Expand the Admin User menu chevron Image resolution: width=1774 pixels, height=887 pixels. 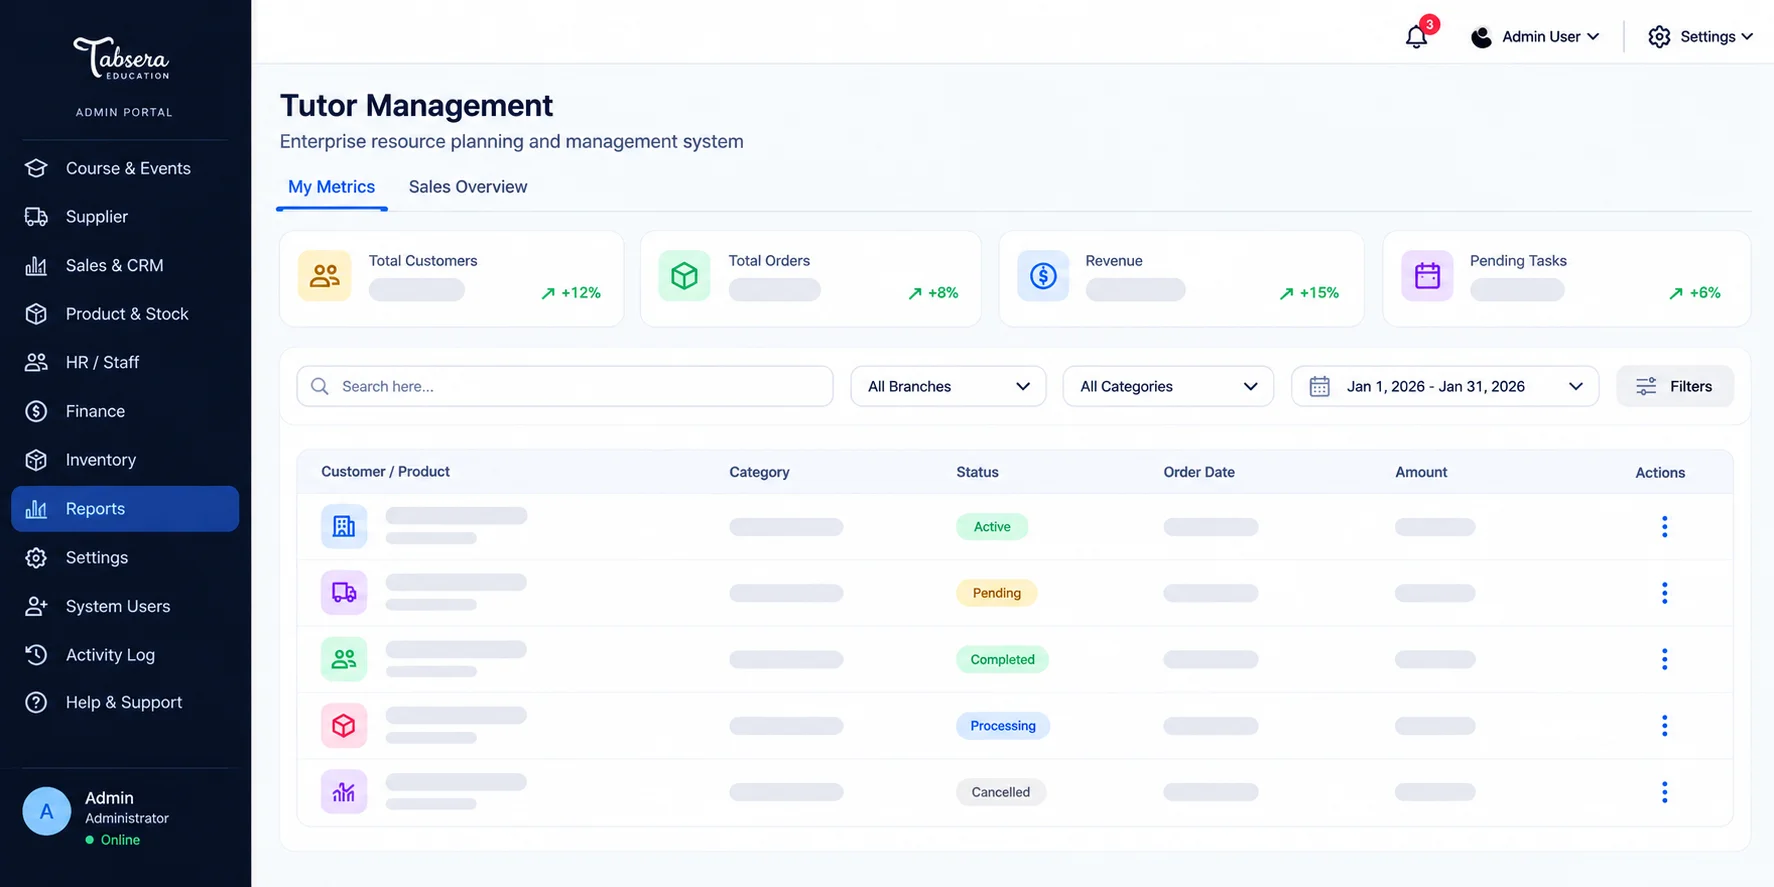coord(1593,37)
